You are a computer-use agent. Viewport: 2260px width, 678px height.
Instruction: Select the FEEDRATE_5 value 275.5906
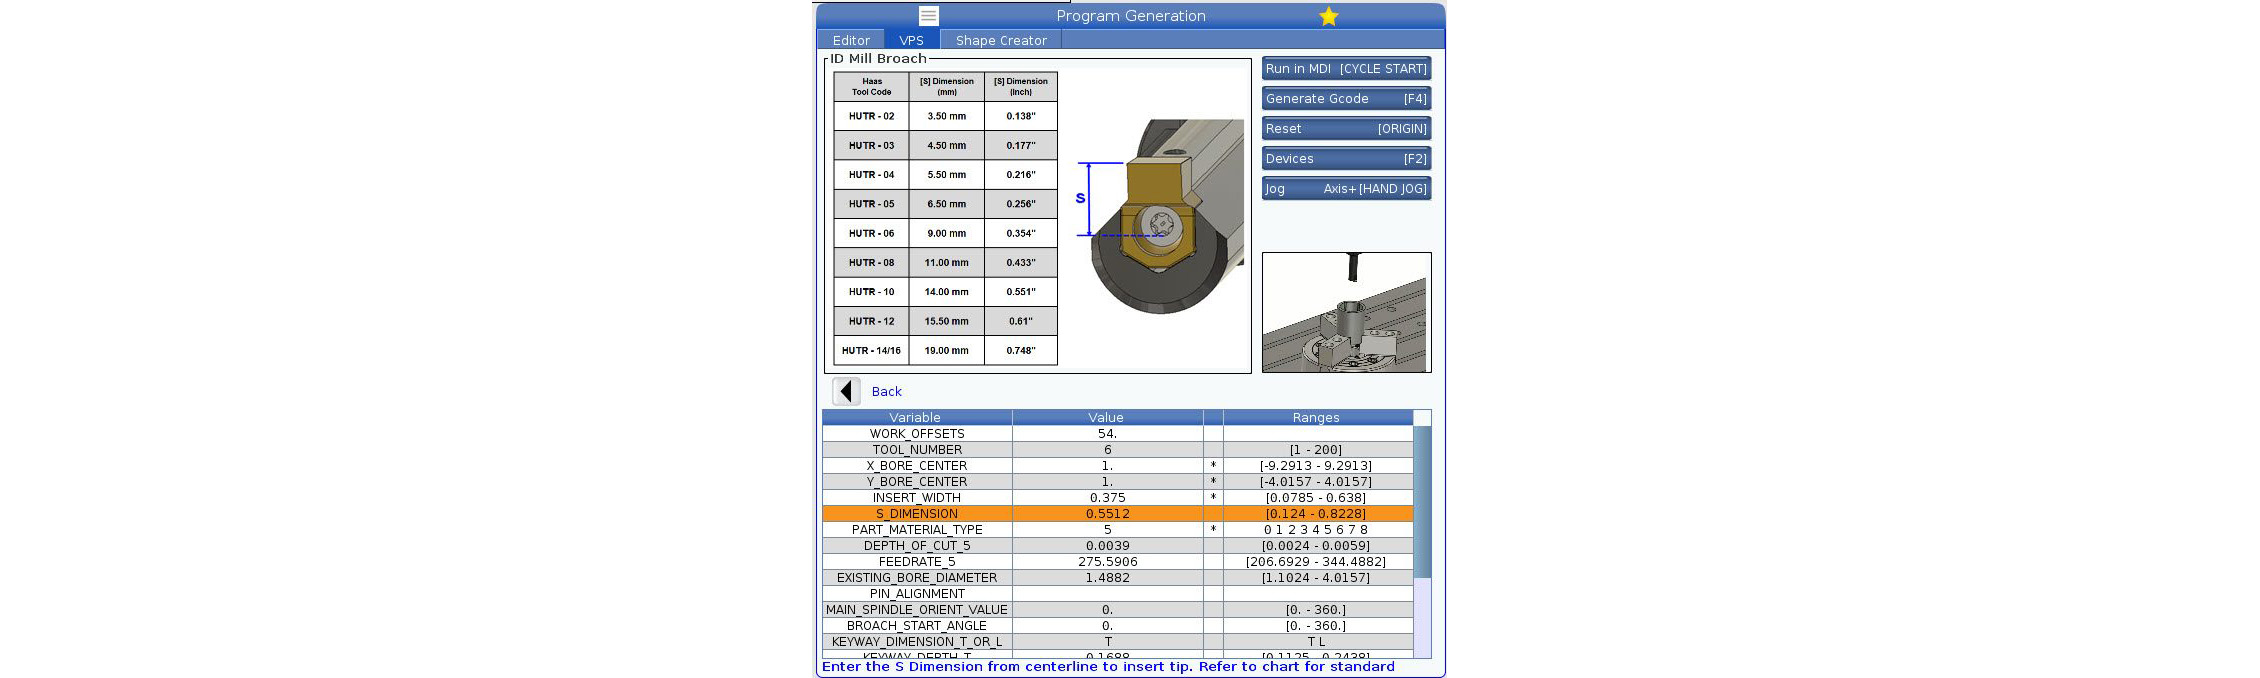(1107, 562)
